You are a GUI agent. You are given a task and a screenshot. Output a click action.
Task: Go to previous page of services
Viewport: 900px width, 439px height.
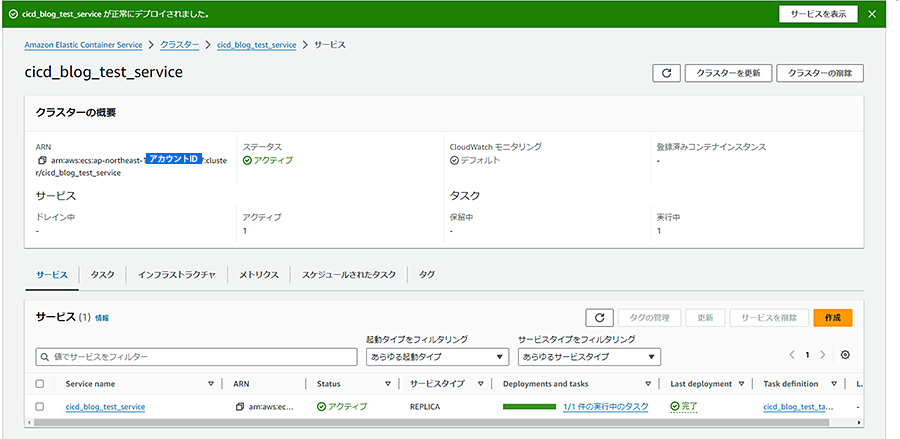tap(792, 355)
